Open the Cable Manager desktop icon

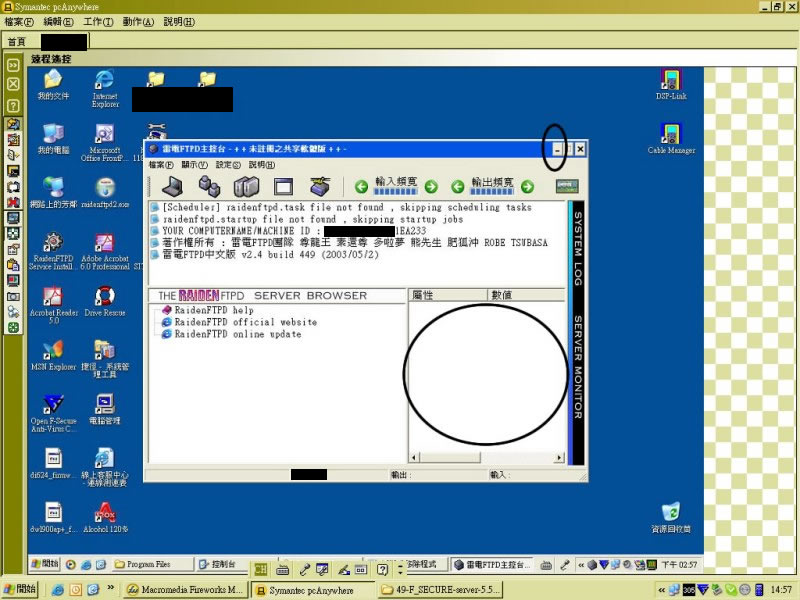[x=671, y=134]
